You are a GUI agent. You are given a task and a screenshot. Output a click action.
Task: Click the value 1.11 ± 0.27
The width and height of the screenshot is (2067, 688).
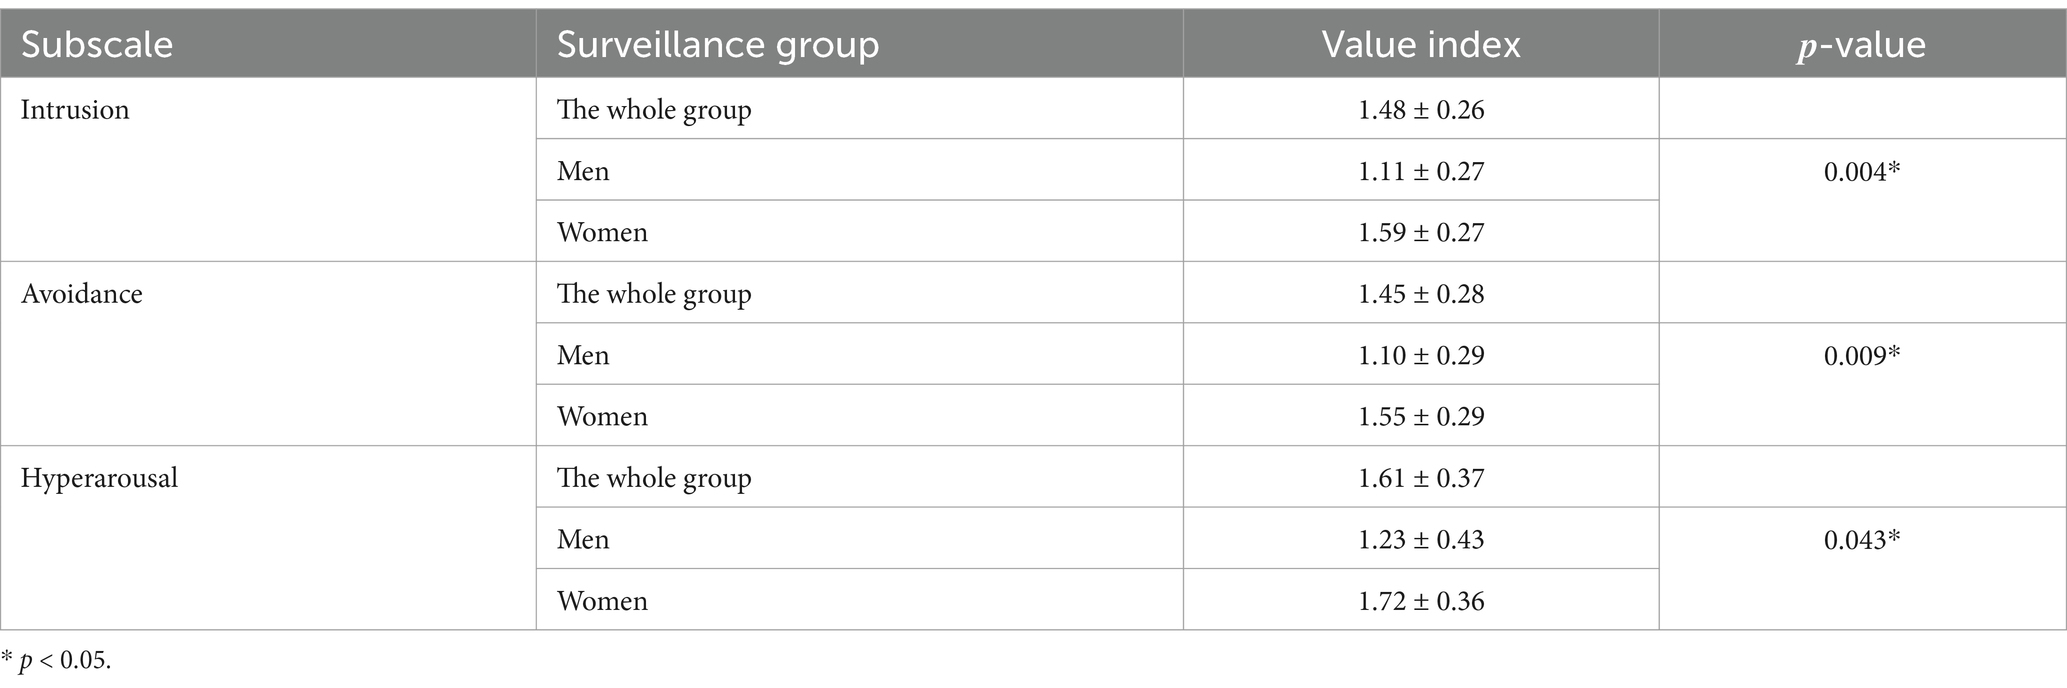tap(1421, 171)
